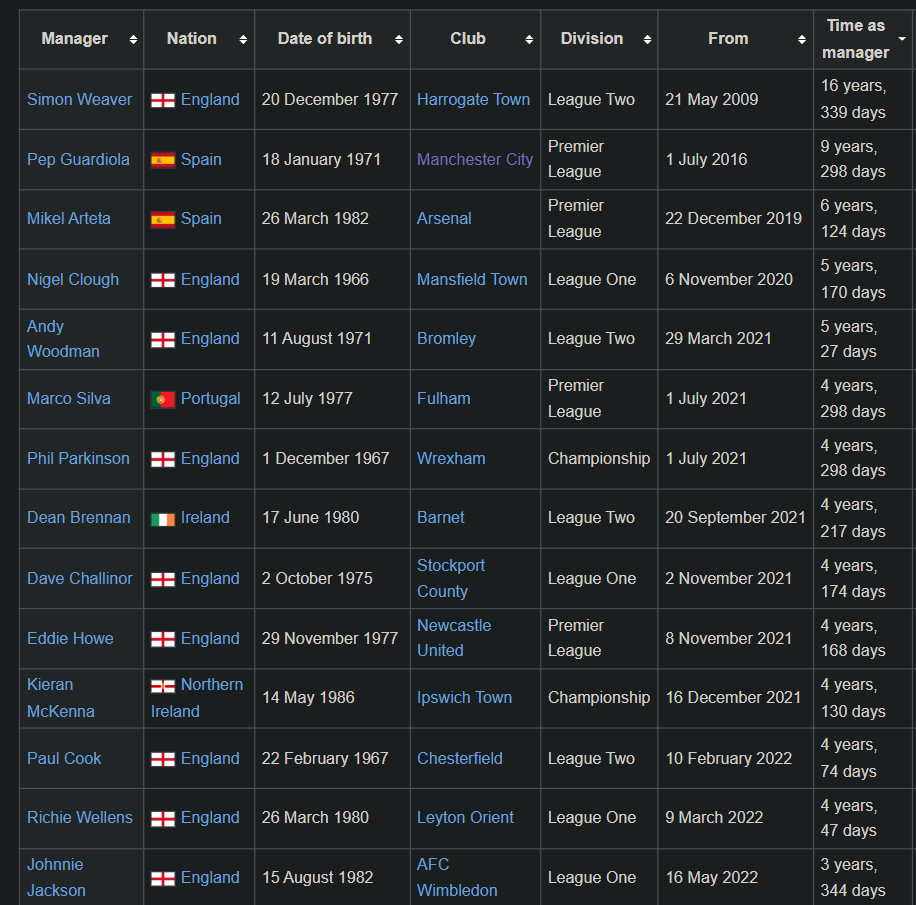Click England flag in Nigel Clough row
The image size is (916, 905).
tap(163, 280)
